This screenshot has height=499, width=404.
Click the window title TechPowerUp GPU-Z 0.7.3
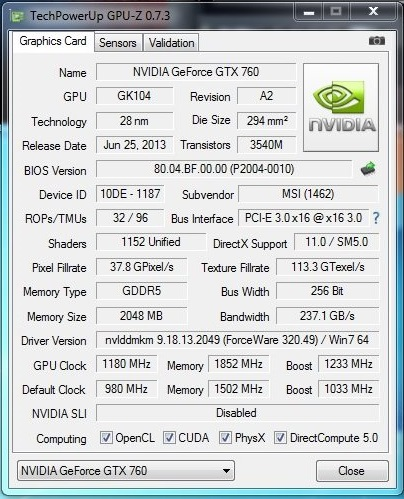(x=100, y=16)
